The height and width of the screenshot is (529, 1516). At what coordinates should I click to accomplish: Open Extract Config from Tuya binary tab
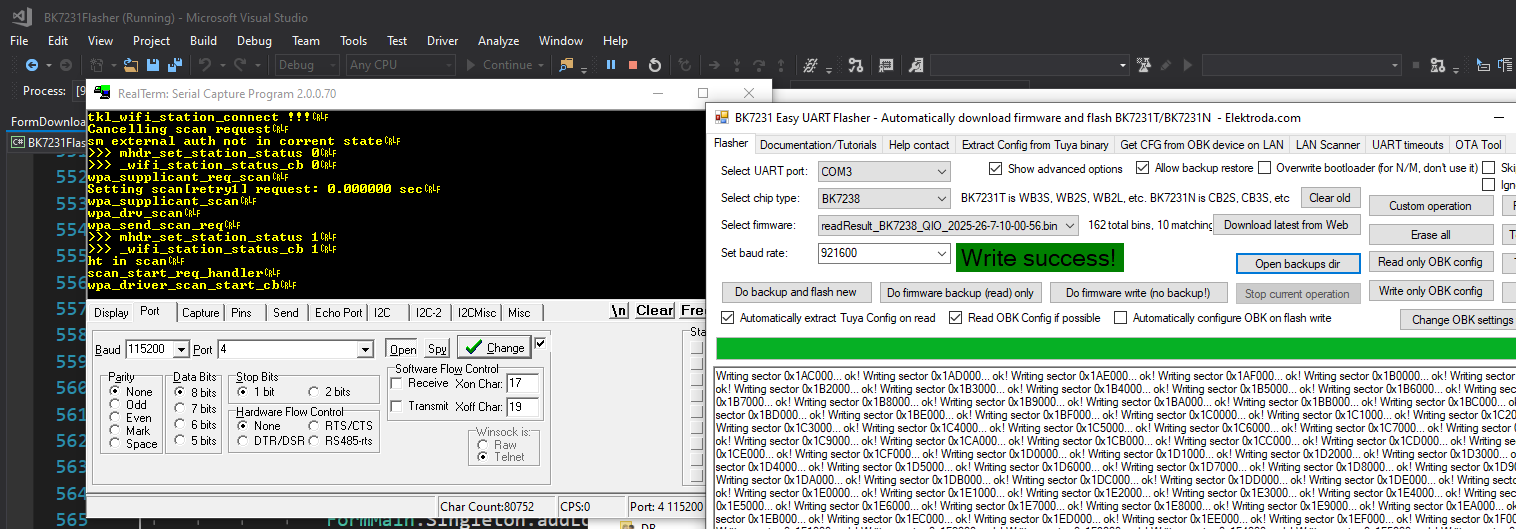(x=1034, y=145)
